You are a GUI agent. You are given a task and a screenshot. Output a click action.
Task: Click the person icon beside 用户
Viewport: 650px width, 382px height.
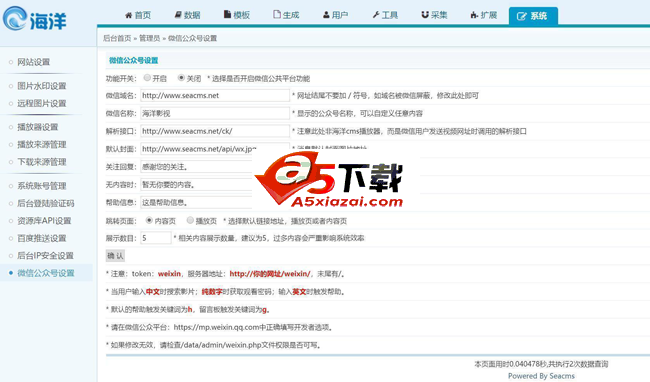pyautogui.click(x=326, y=15)
